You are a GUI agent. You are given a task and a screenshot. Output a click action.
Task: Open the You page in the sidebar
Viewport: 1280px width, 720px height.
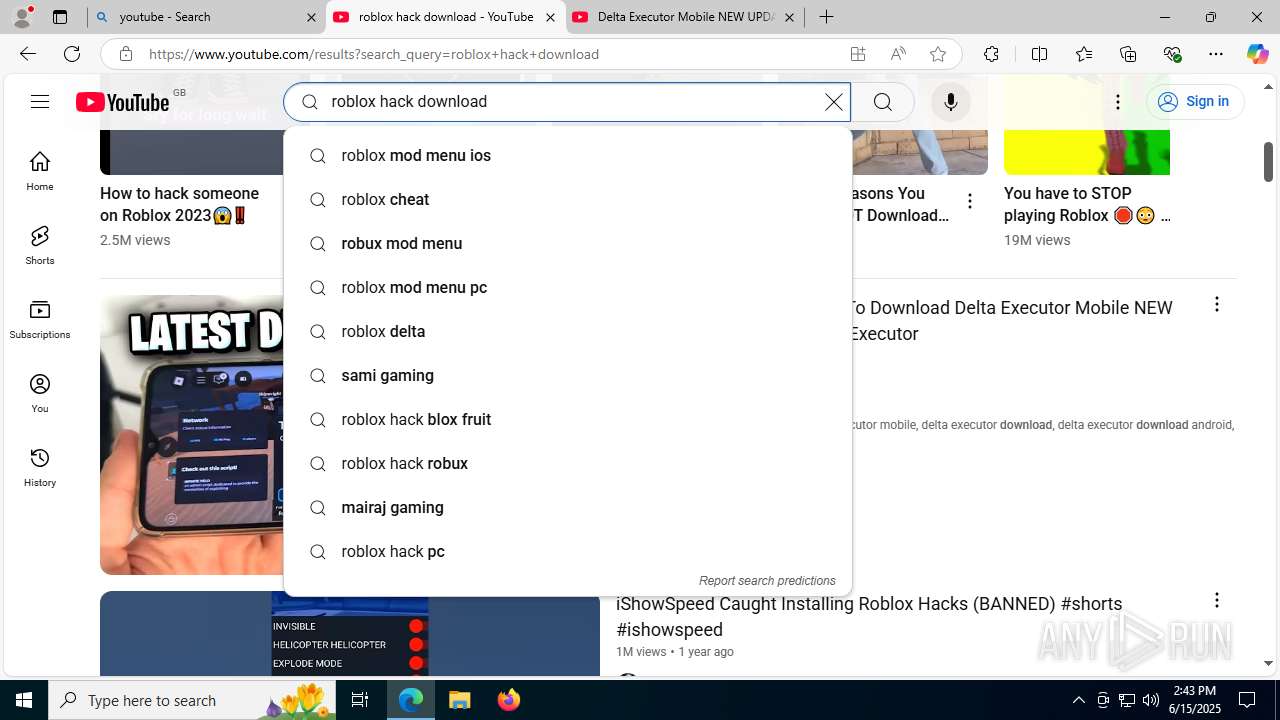click(x=40, y=393)
